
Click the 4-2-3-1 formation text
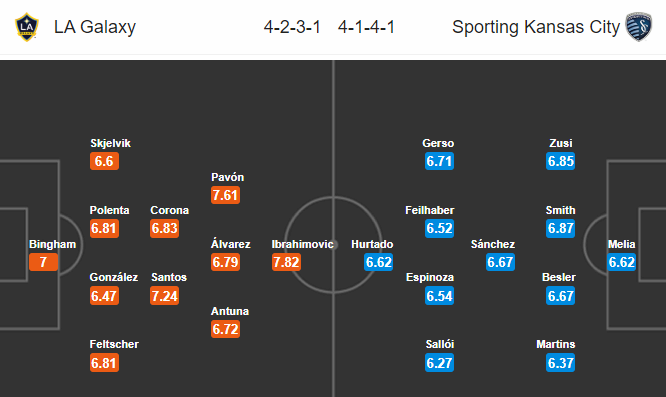(292, 27)
